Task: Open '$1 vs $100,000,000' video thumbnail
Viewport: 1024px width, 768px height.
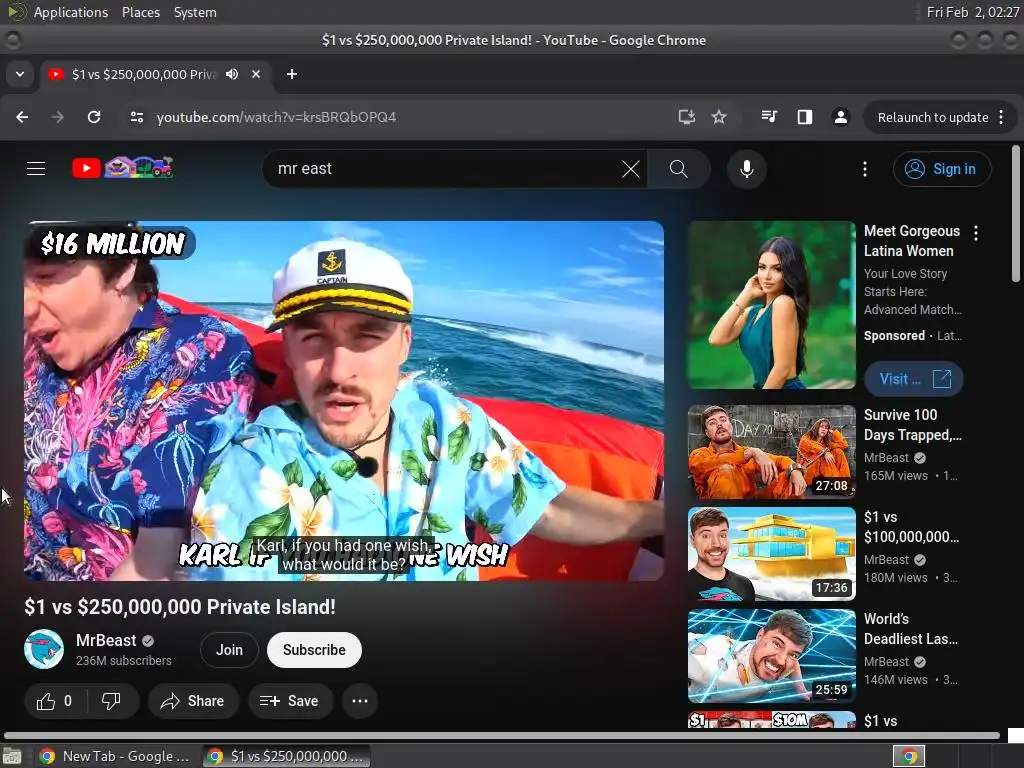Action: click(771, 554)
